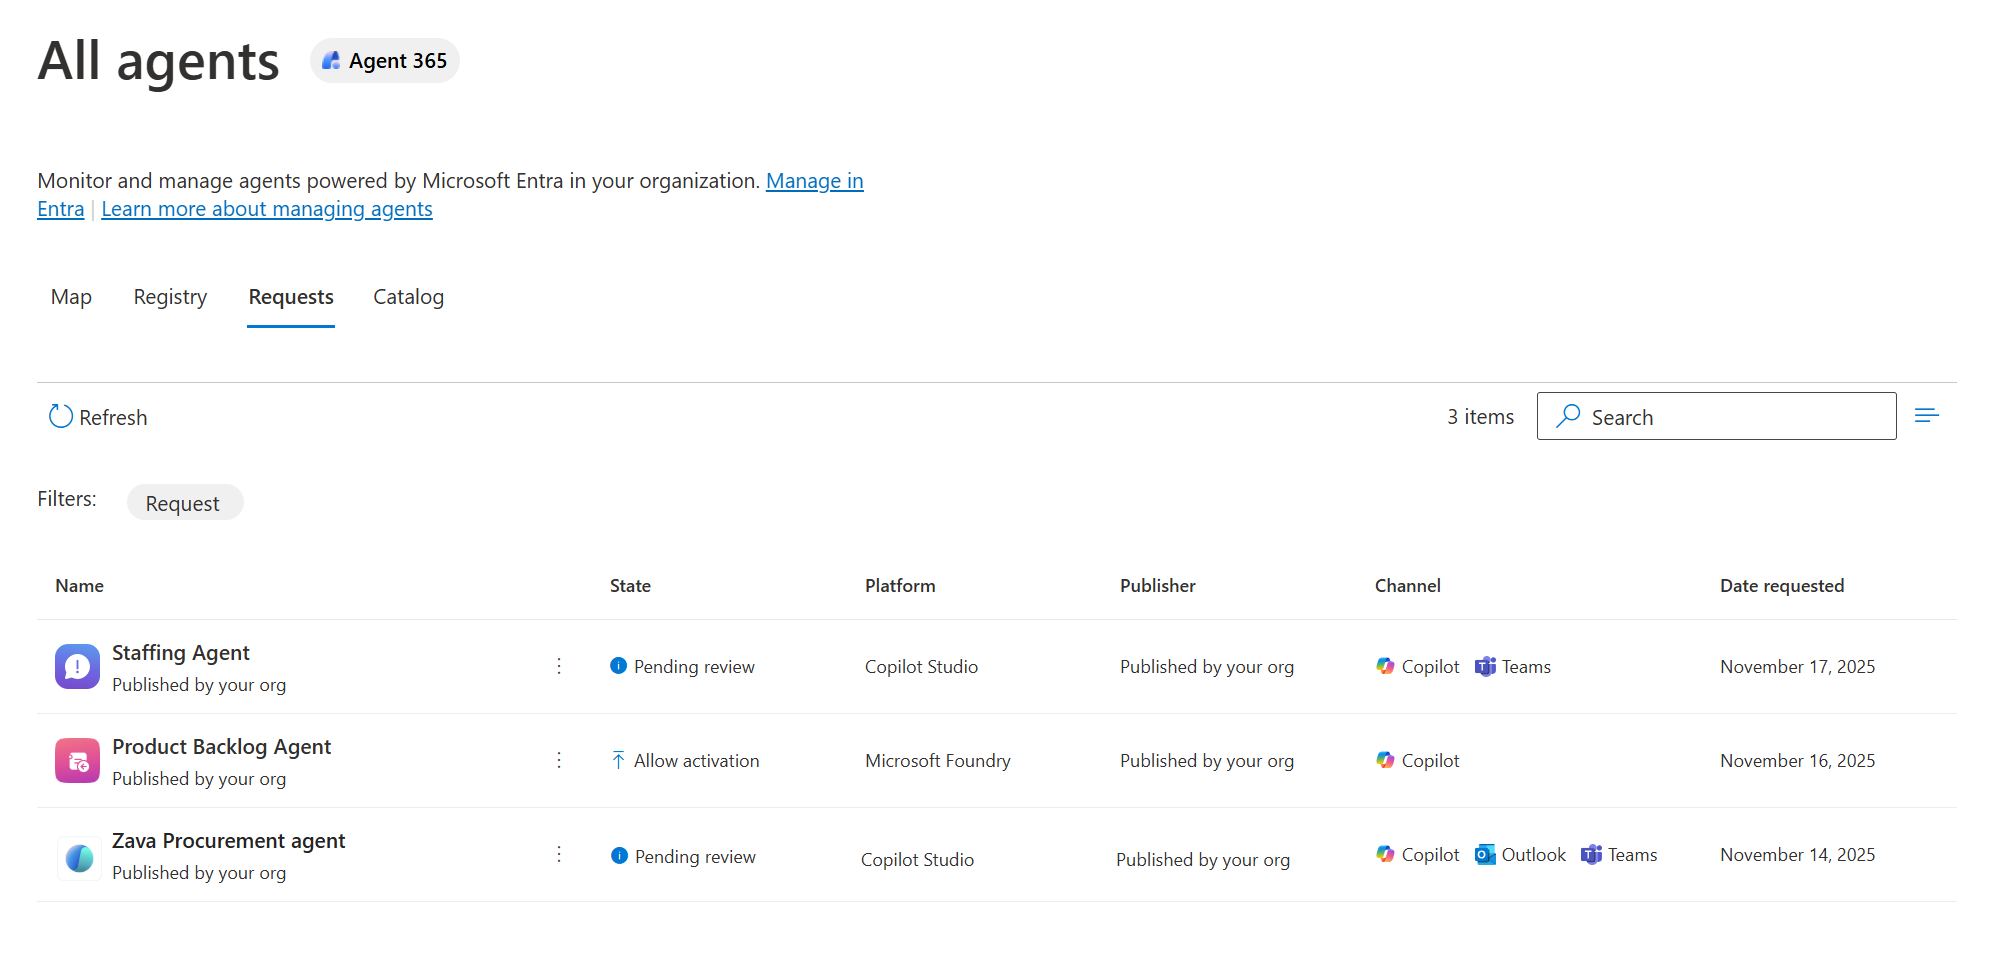1999x979 pixels.
Task: Click Allow activation text for Product Backlog Agent
Action: tap(696, 761)
